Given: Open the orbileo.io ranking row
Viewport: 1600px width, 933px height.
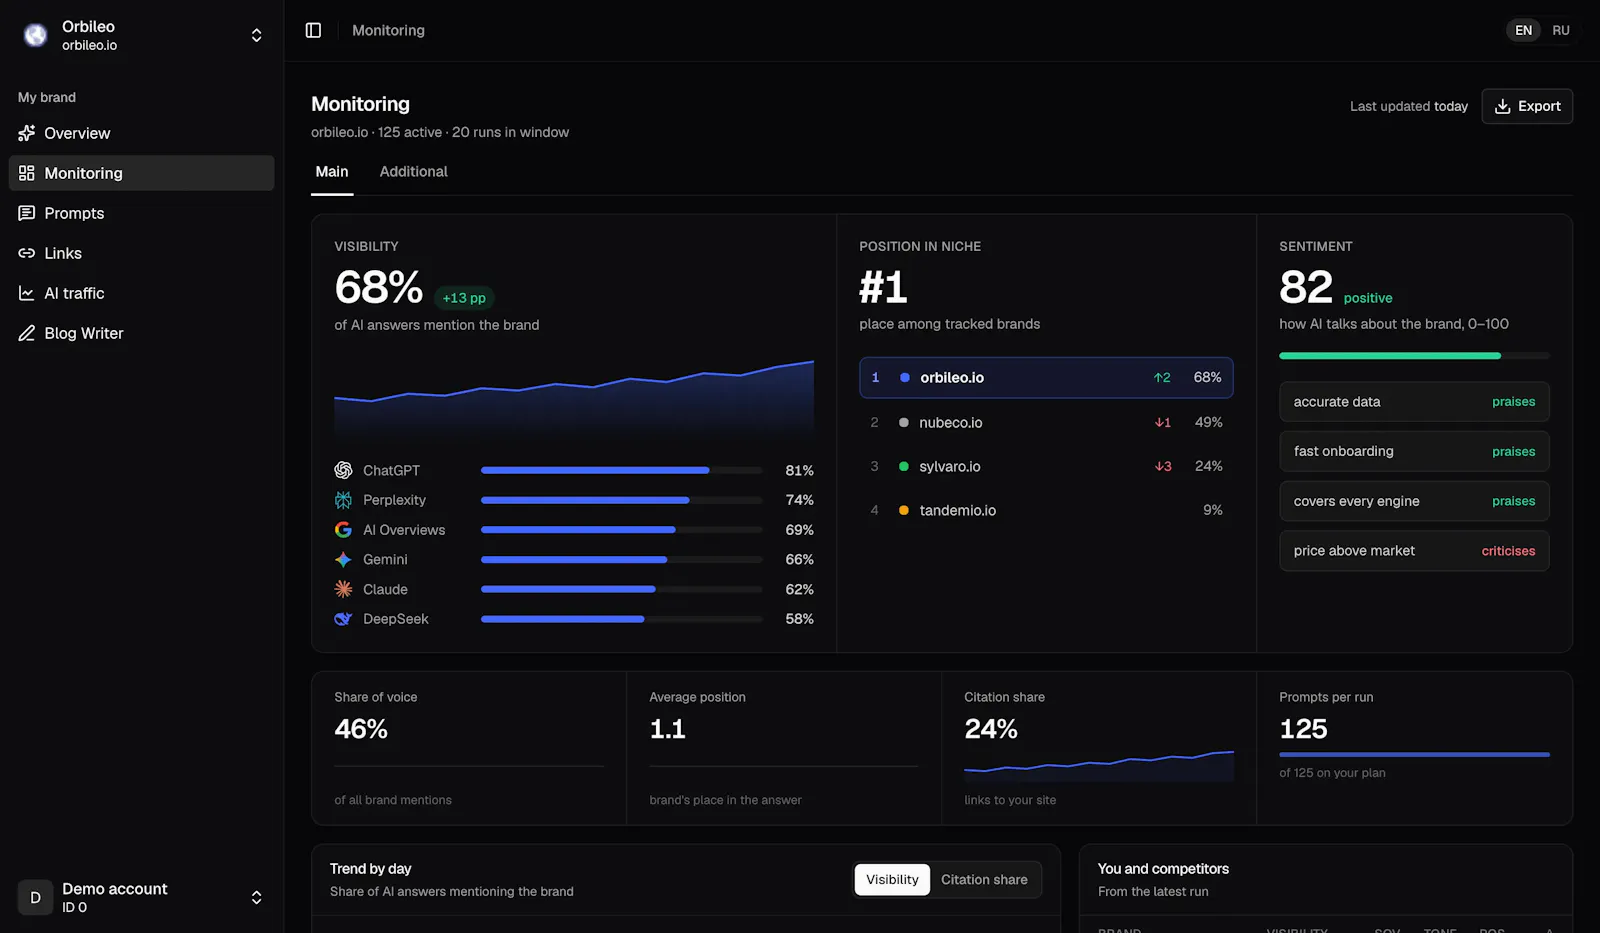Looking at the screenshot, I should pyautogui.click(x=1046, y=377).
